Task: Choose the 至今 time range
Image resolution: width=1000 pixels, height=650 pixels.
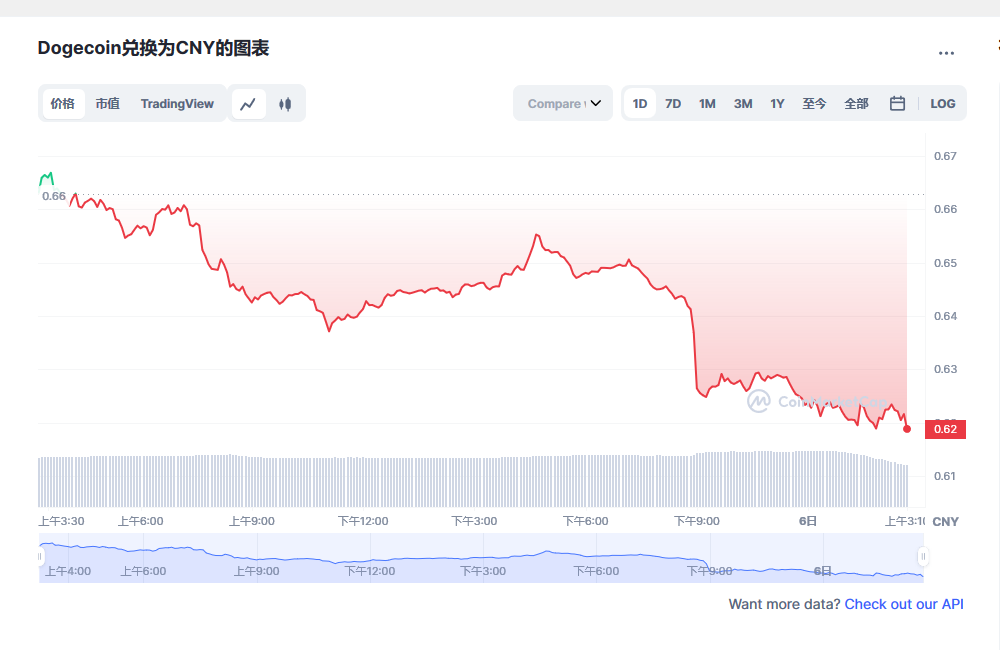Action: coord(814,103)
